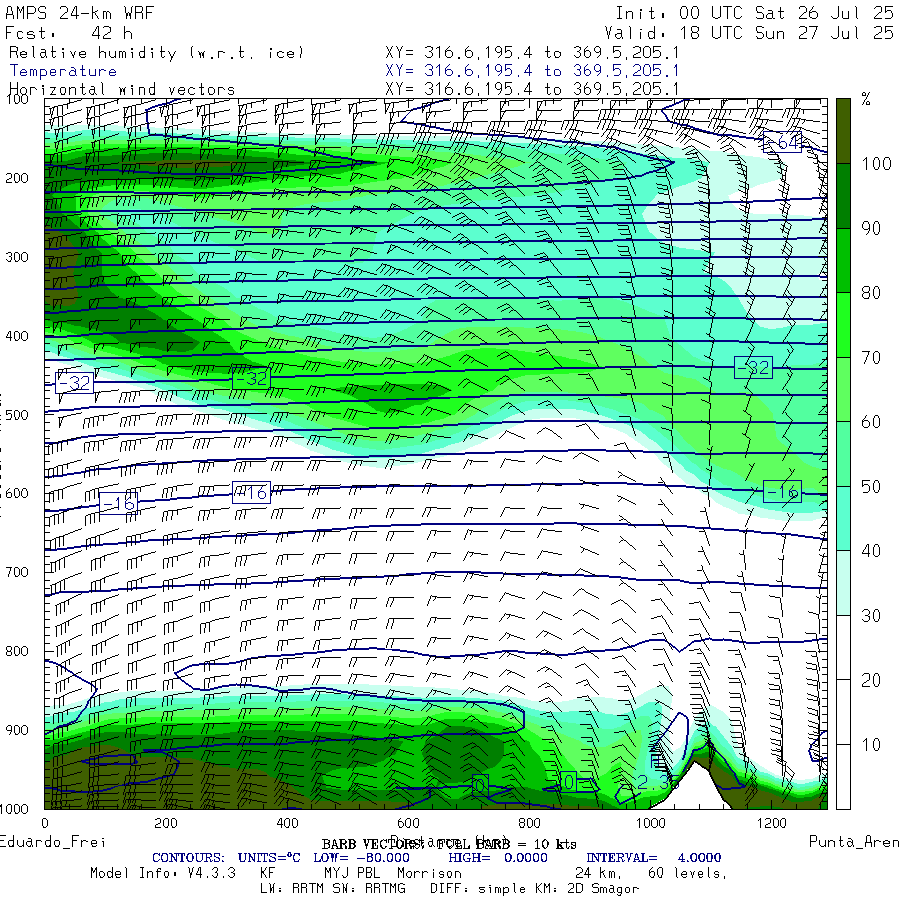
Task: Click the color bar segment between 60 and 70
Action: (843, 389)
